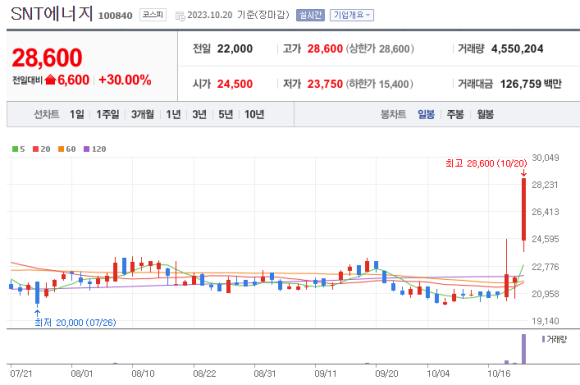Click the green 5-day moving average swatch
Viewport: 580px width, 385px height.
pyautogui.click(x=15, y=149)
